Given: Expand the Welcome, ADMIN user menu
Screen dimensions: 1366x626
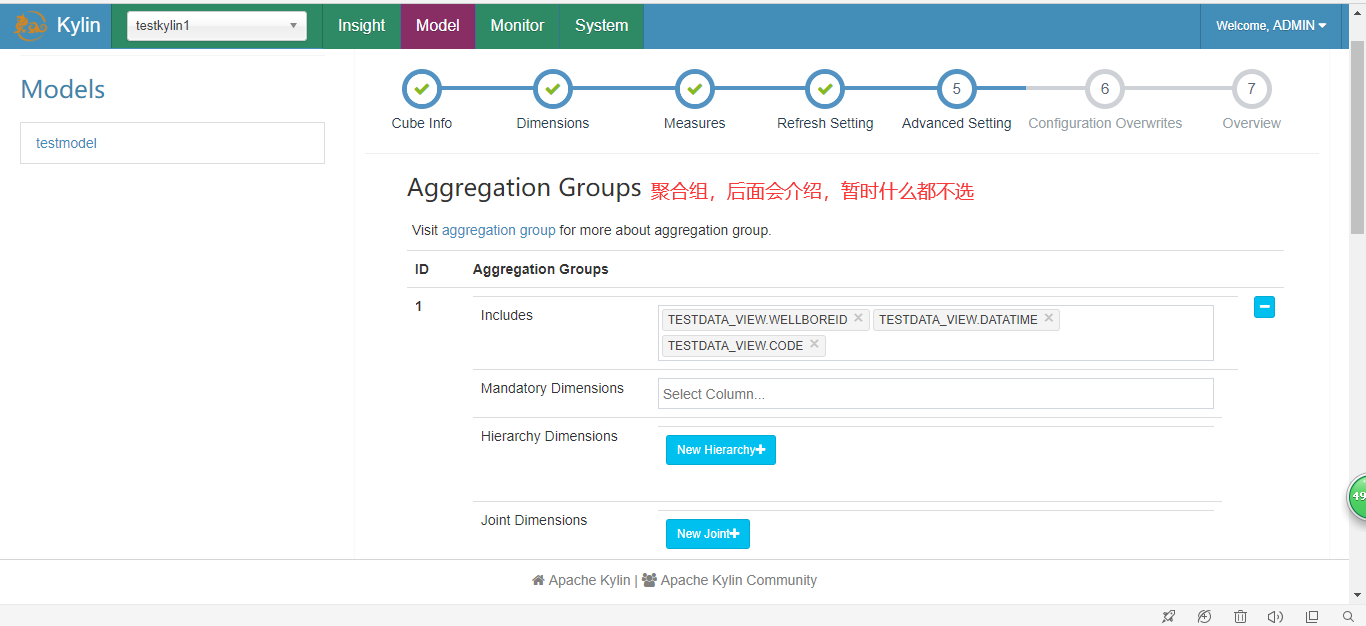Looking at the screenshot, I should (x=1271, y=26).
